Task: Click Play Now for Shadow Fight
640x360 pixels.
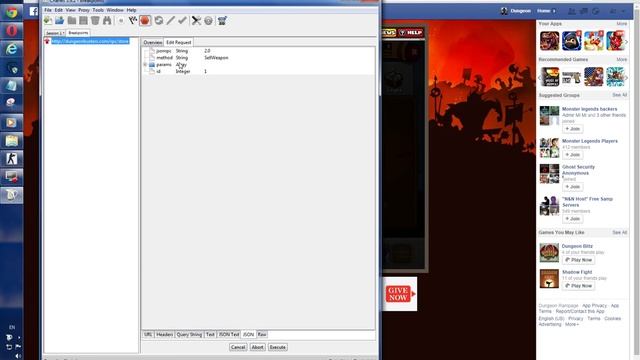Action: [578, 286]
